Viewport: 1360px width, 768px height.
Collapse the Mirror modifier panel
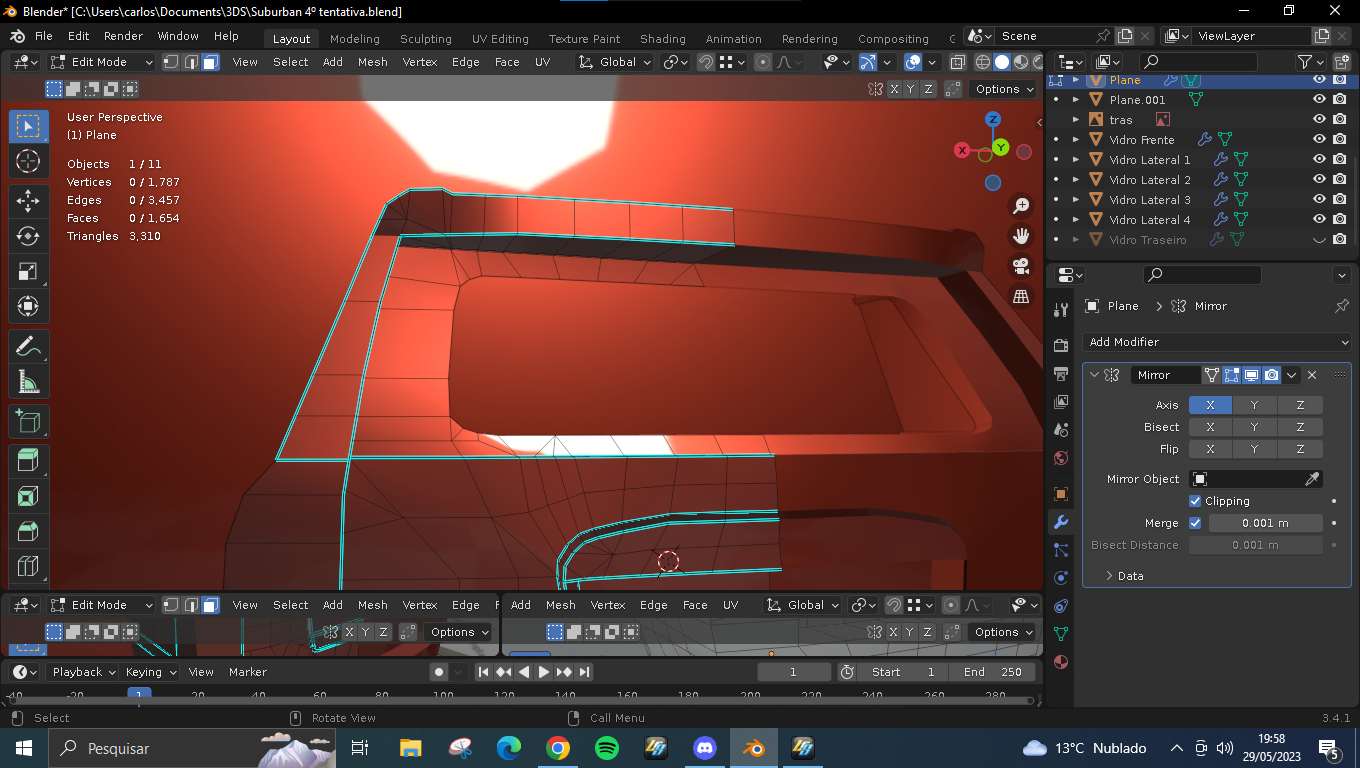tap(1094, 375)
